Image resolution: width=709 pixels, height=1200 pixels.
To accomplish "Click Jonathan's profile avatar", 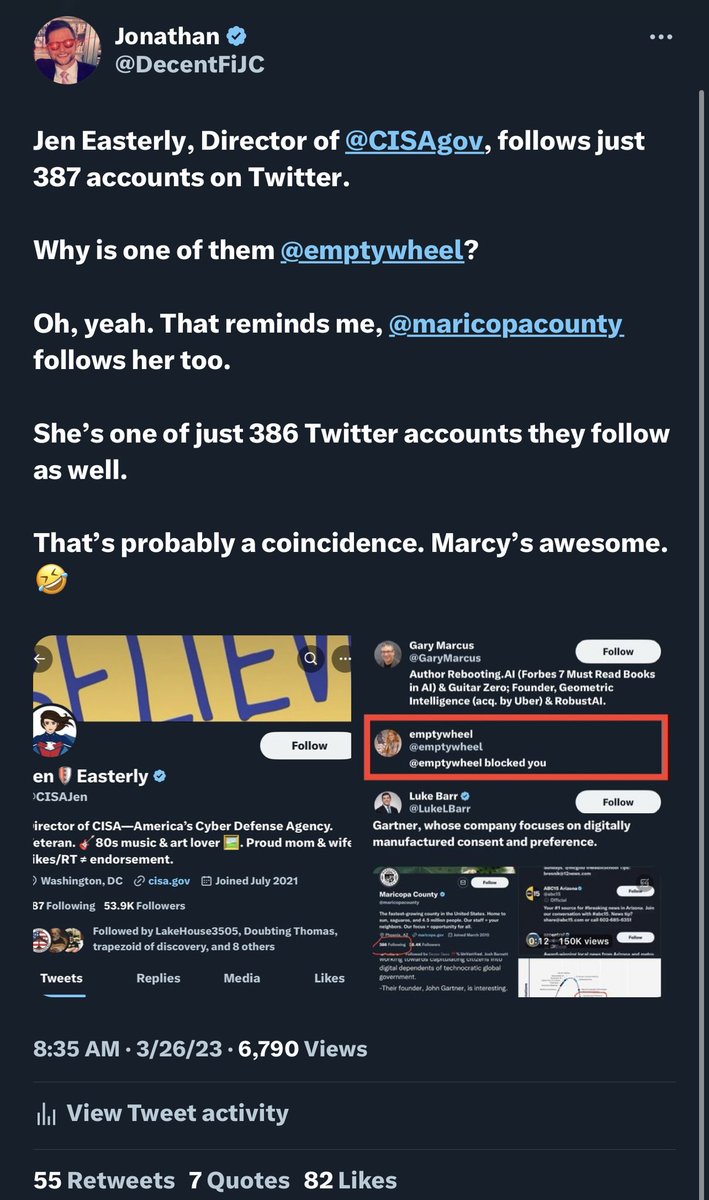I will click(66, 51).
